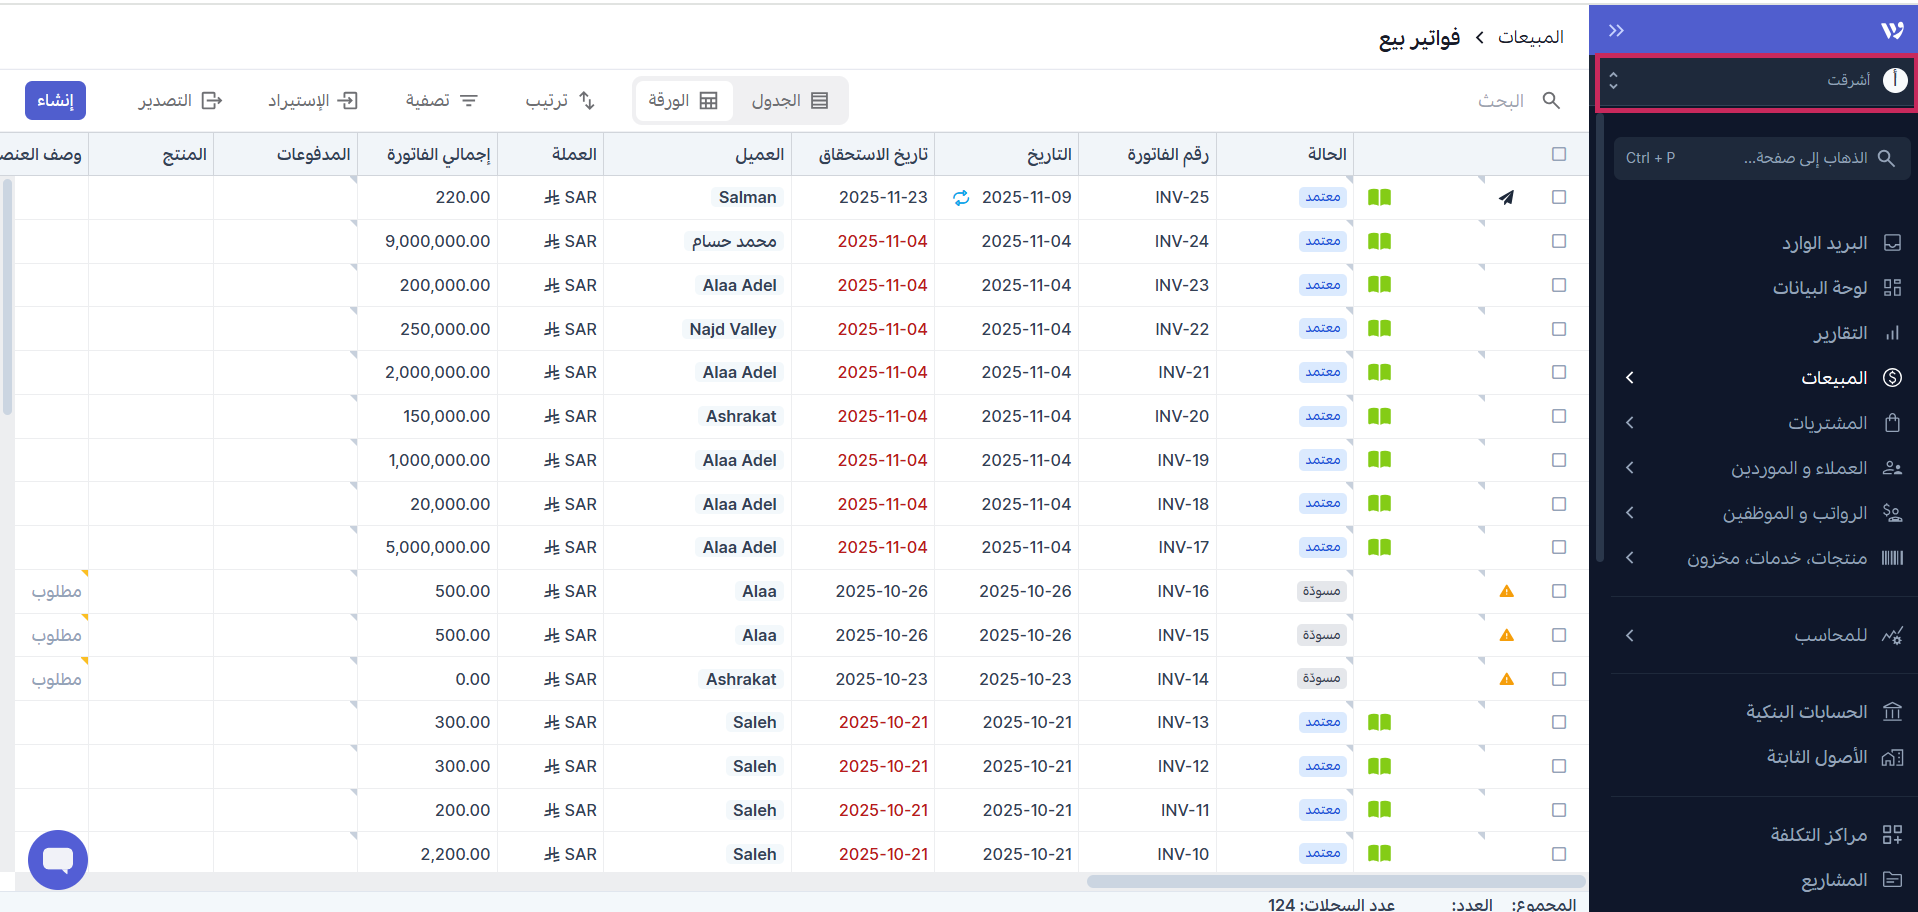Collapse the sidebar with double-arrow icon
The height and width of the screenshot is (912, 1918).
tap(1616, 31)
